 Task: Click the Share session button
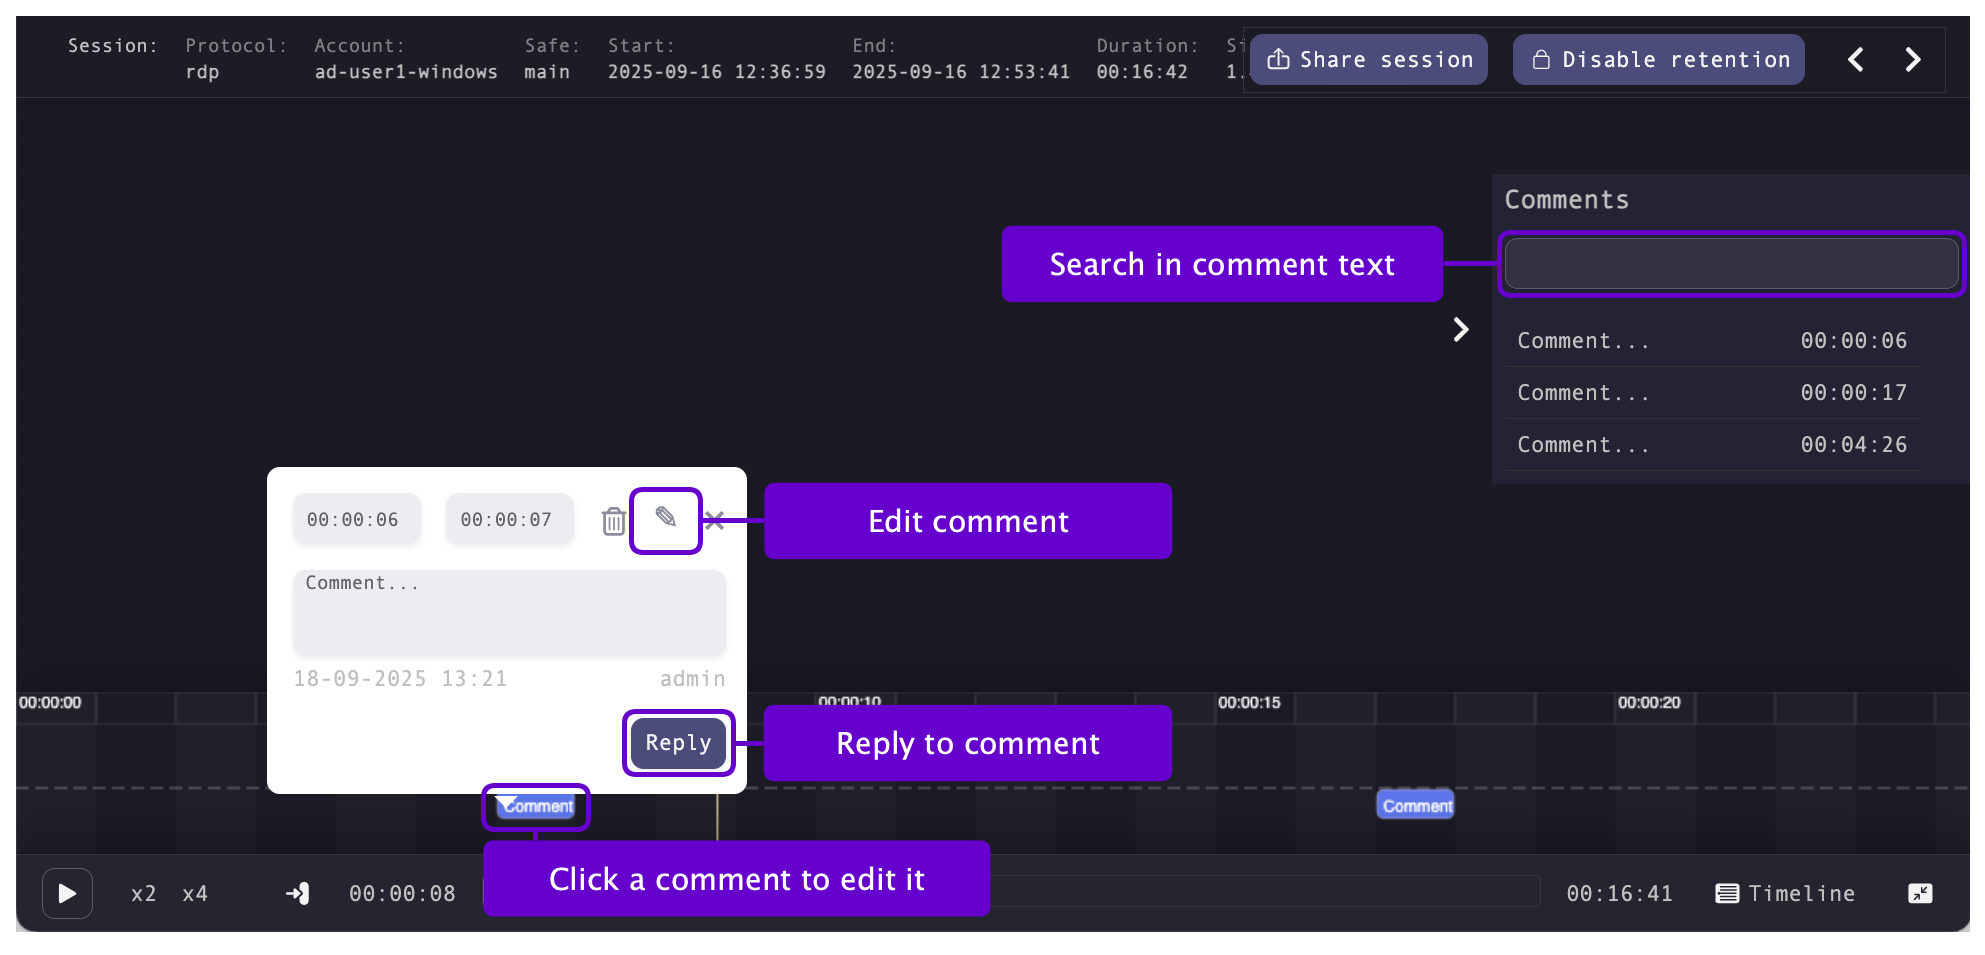(1369, 60)
